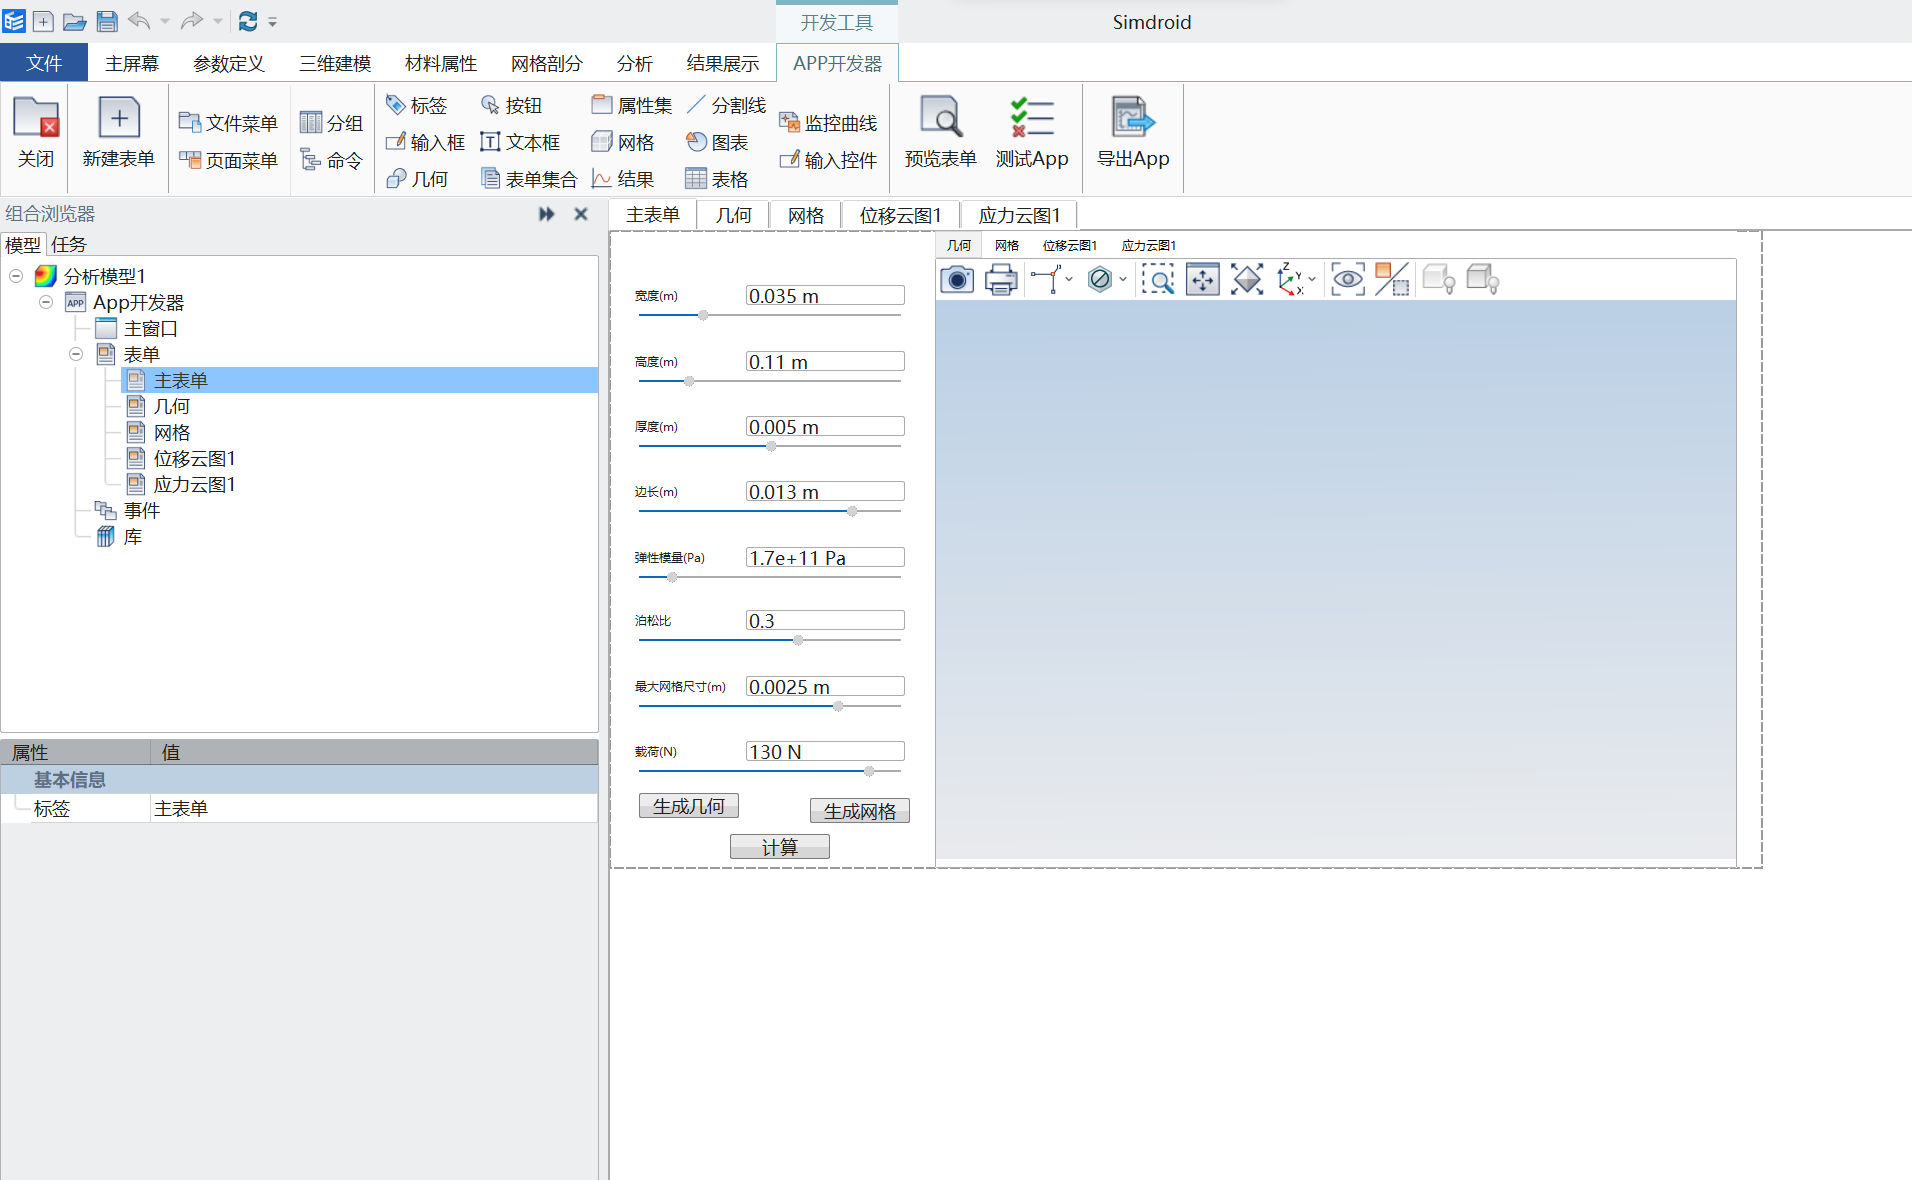Insert a 文本框 control
The width and height of the screenshot is (1912, 1180).
pos(520,142)
